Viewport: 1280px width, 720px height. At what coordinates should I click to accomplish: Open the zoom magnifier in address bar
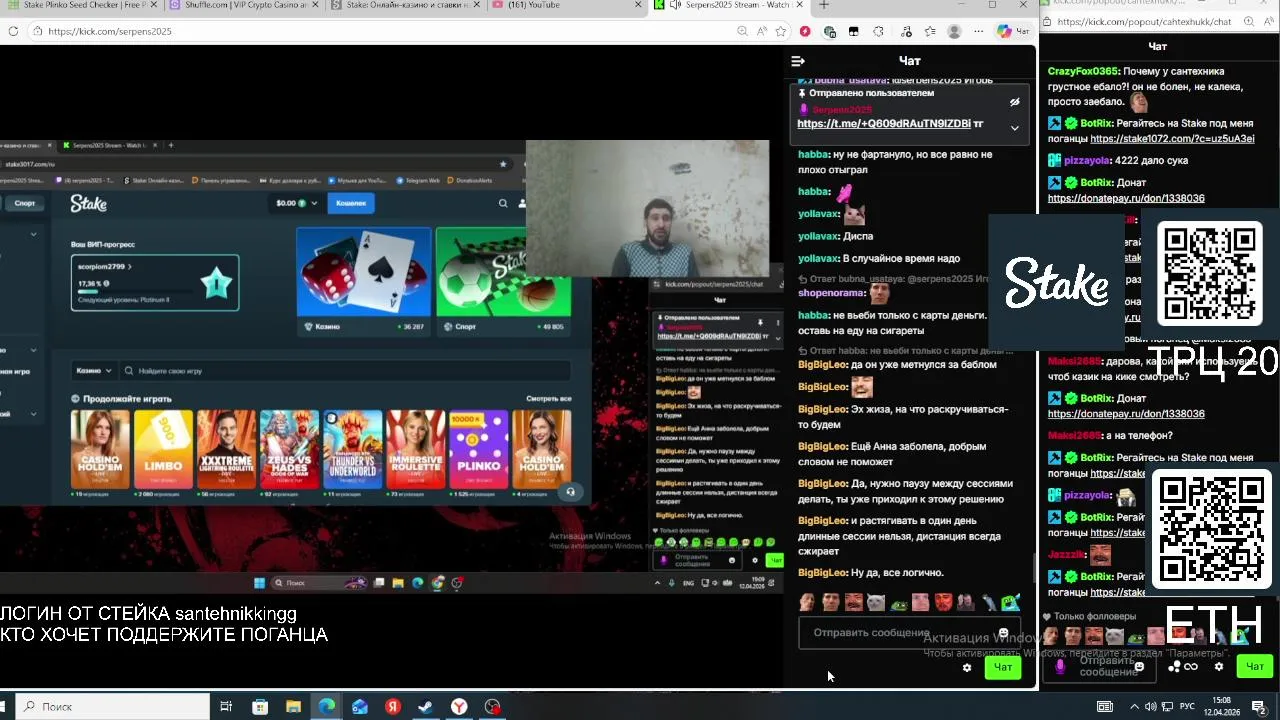point(741,31)
